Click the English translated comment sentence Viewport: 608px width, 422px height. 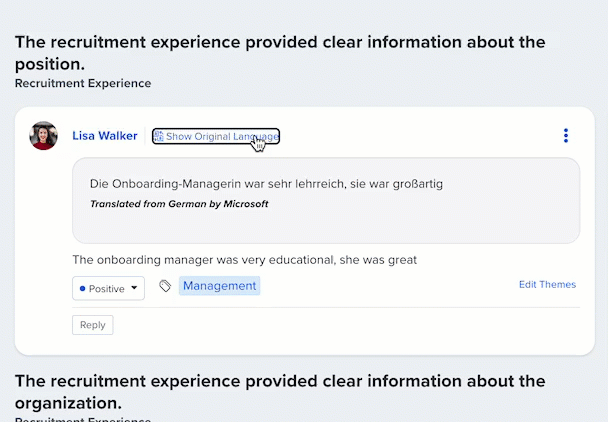(x=244, y=260)
